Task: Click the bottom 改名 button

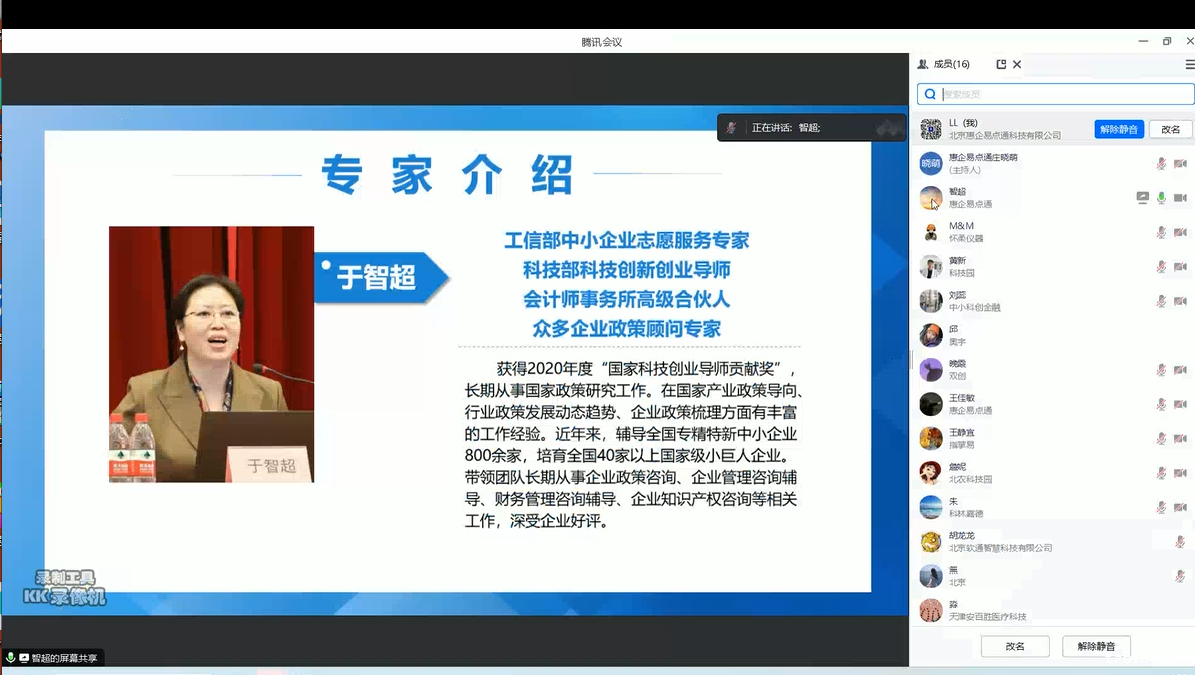Action: [1015, 646]
